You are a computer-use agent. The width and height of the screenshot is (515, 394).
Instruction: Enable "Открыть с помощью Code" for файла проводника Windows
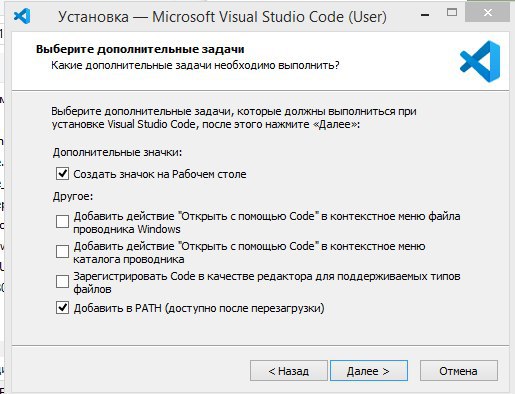[x=62, y=221]
